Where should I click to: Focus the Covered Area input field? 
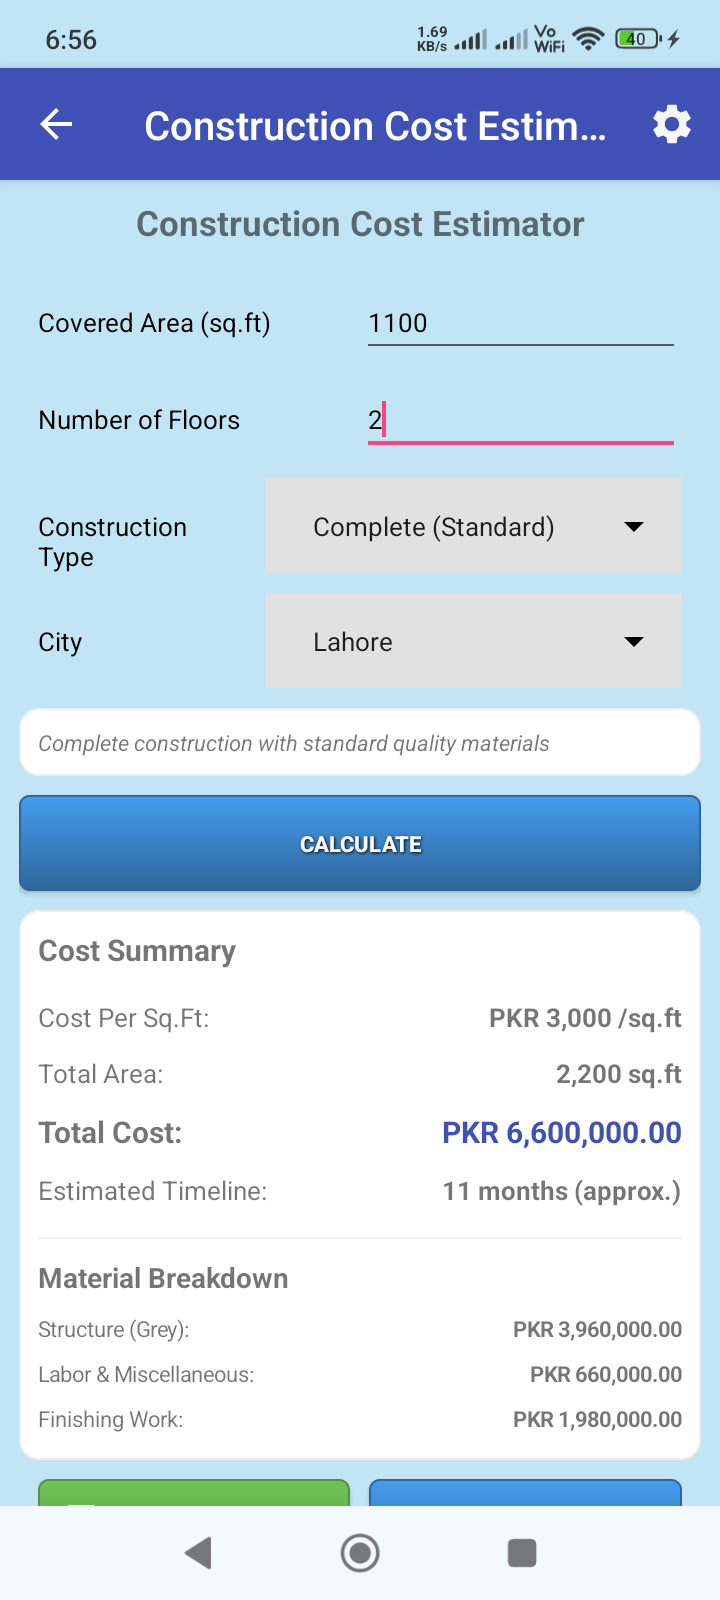pyautogui.click(x=520, y=324)
